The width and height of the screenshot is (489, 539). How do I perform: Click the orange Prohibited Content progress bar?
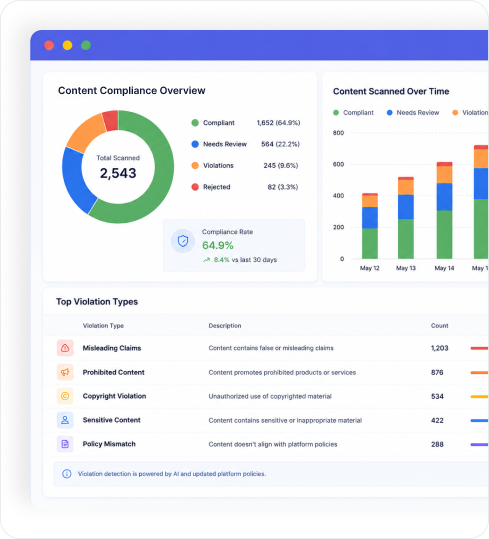[480, 372]
